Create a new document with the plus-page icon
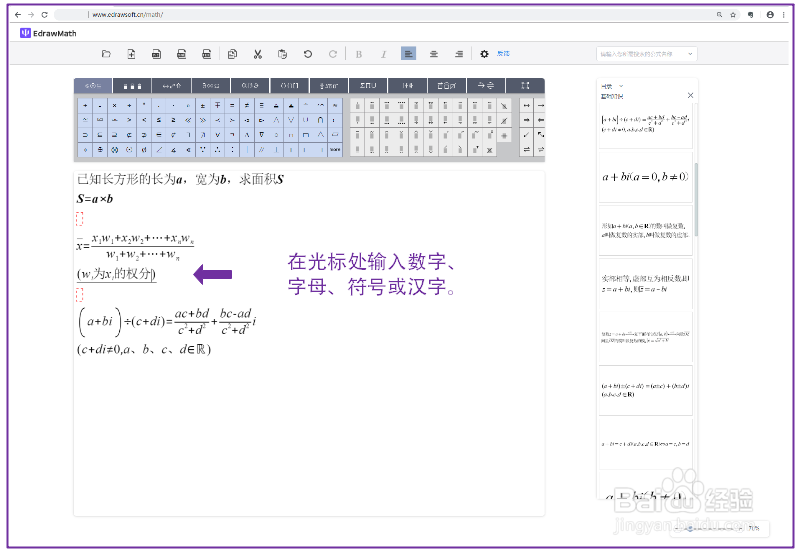This screenshot has width=800, height=553. click(131, 54)
